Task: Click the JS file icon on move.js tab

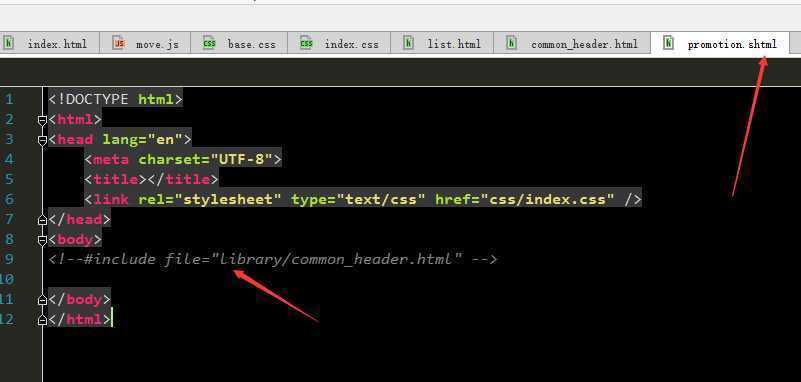Action: click(x=119, y=43)
